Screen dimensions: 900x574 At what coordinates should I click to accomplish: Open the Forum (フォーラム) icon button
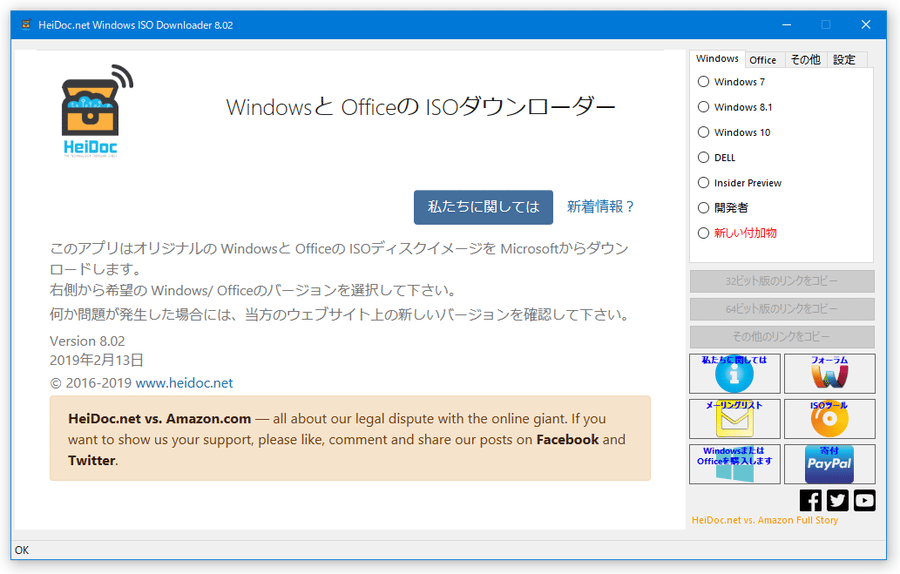click(x=829, y=374)
